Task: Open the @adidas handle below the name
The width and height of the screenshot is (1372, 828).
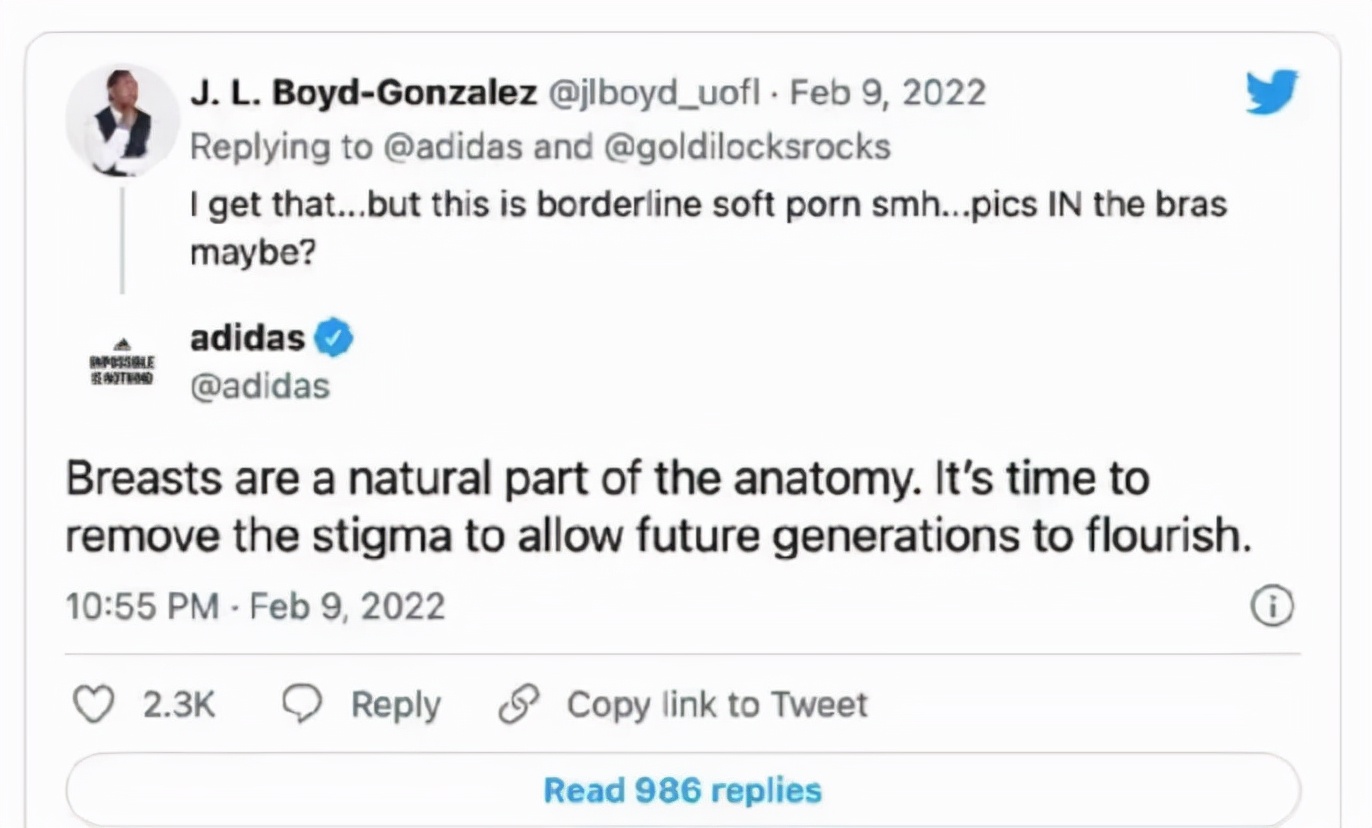Action: coord(259,386)
